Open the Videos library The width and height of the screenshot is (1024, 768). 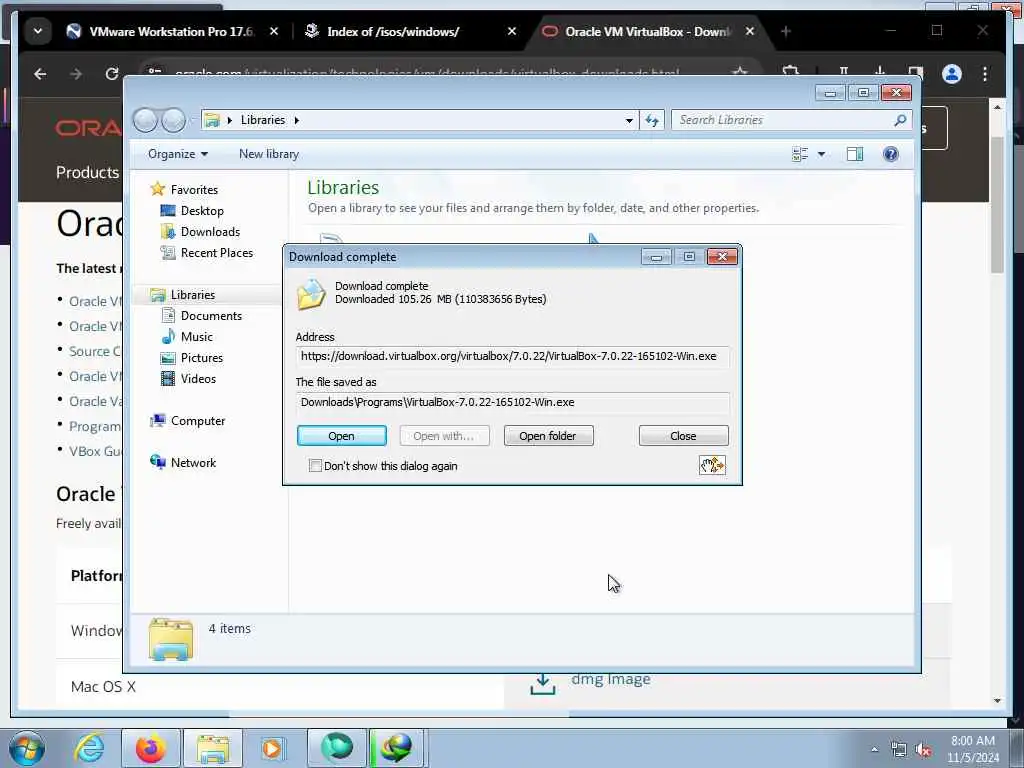[198, 379]
